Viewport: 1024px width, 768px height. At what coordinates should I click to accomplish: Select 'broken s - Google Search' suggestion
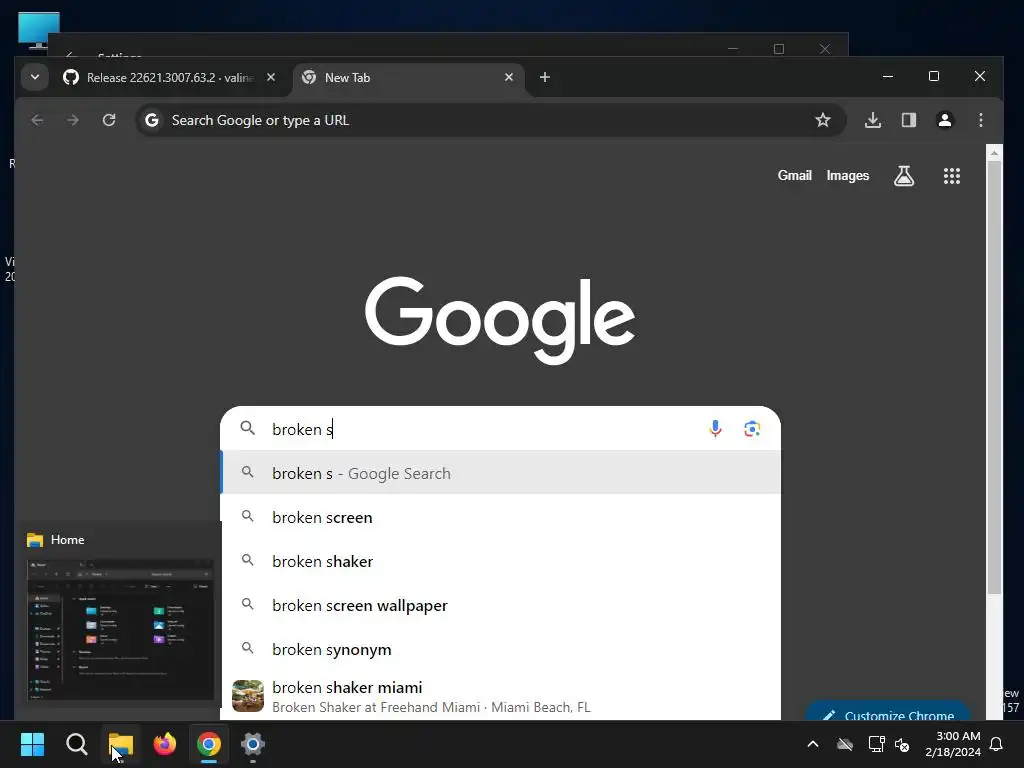point(501,473)
